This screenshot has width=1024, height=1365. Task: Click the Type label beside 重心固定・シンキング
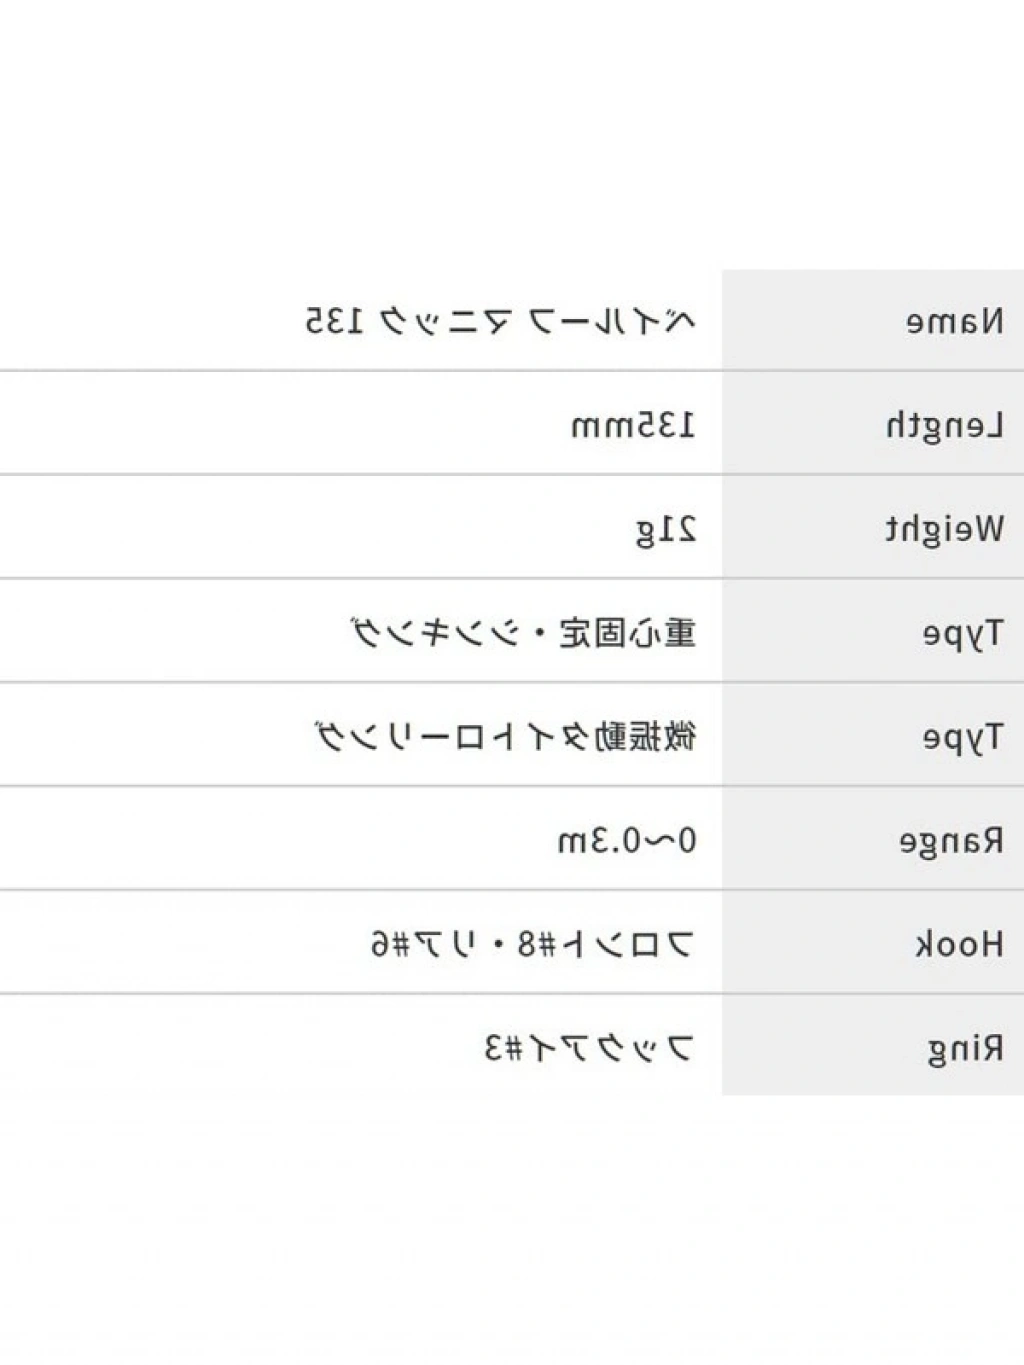(x=962, y=634)
